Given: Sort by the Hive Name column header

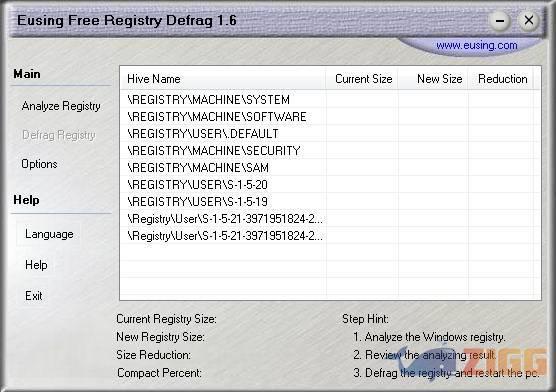Looking at the screenshot, I should pyautogui.click(x=223, y=79).
